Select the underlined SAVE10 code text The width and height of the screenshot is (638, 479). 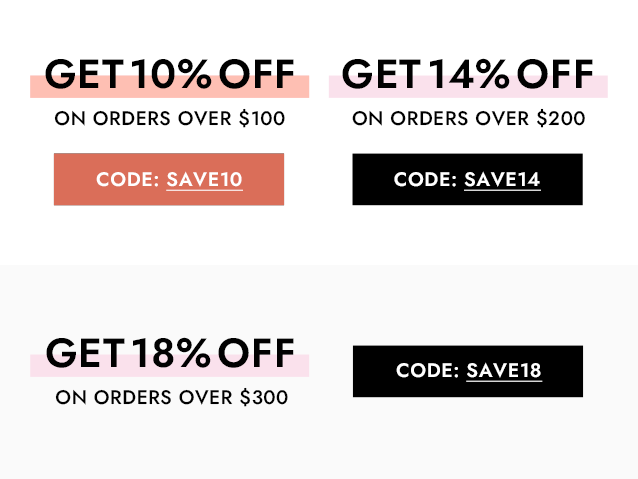(x=204, y=179)
